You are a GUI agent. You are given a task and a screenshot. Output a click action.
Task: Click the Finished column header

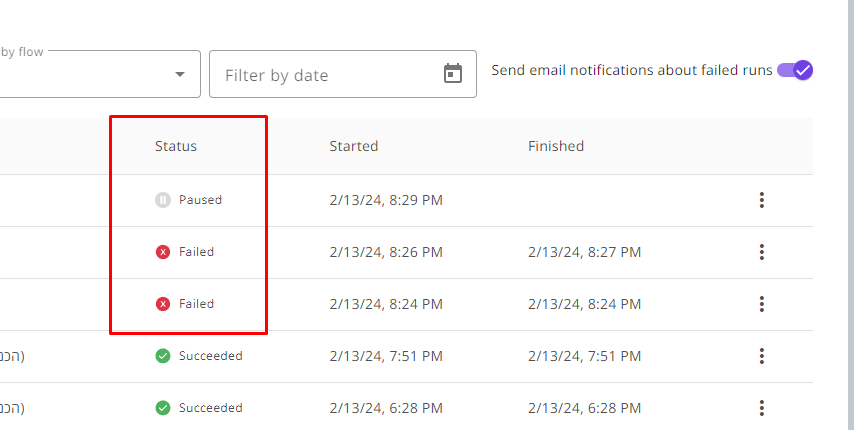(x=556, y=146)
